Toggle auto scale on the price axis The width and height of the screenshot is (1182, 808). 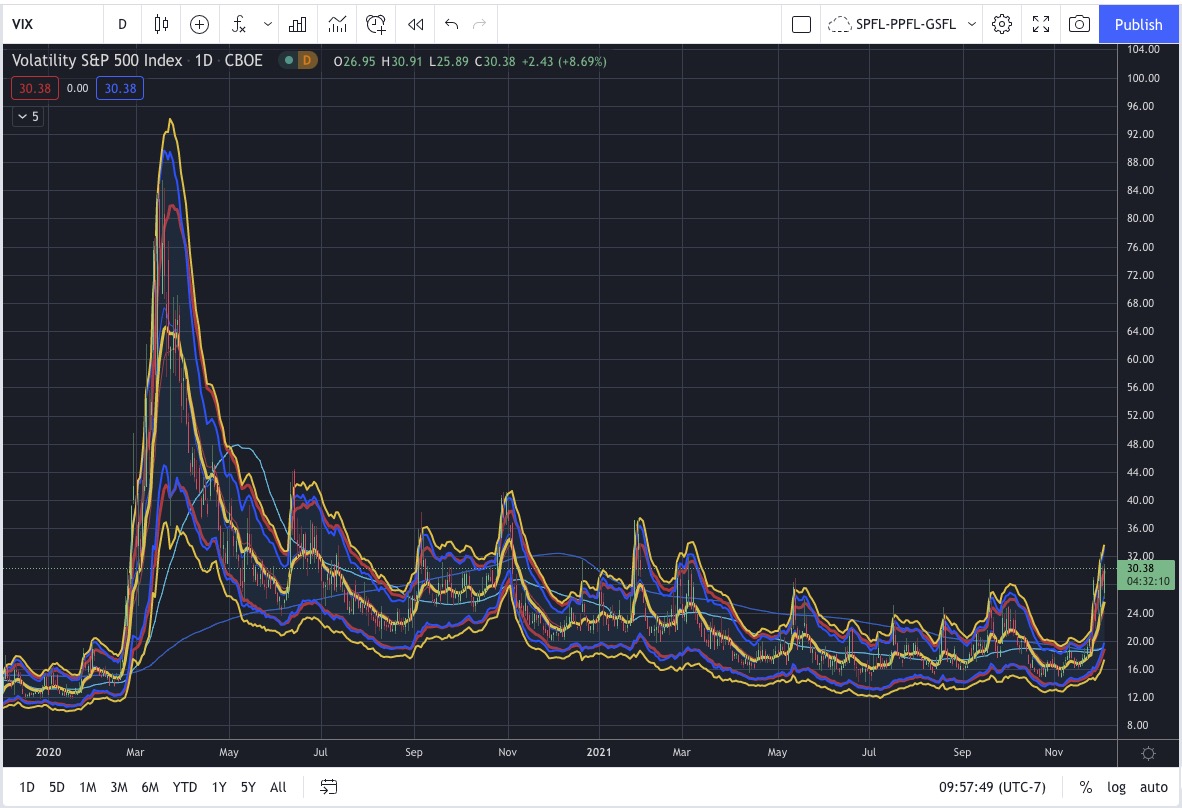(x=1153, y=787)
